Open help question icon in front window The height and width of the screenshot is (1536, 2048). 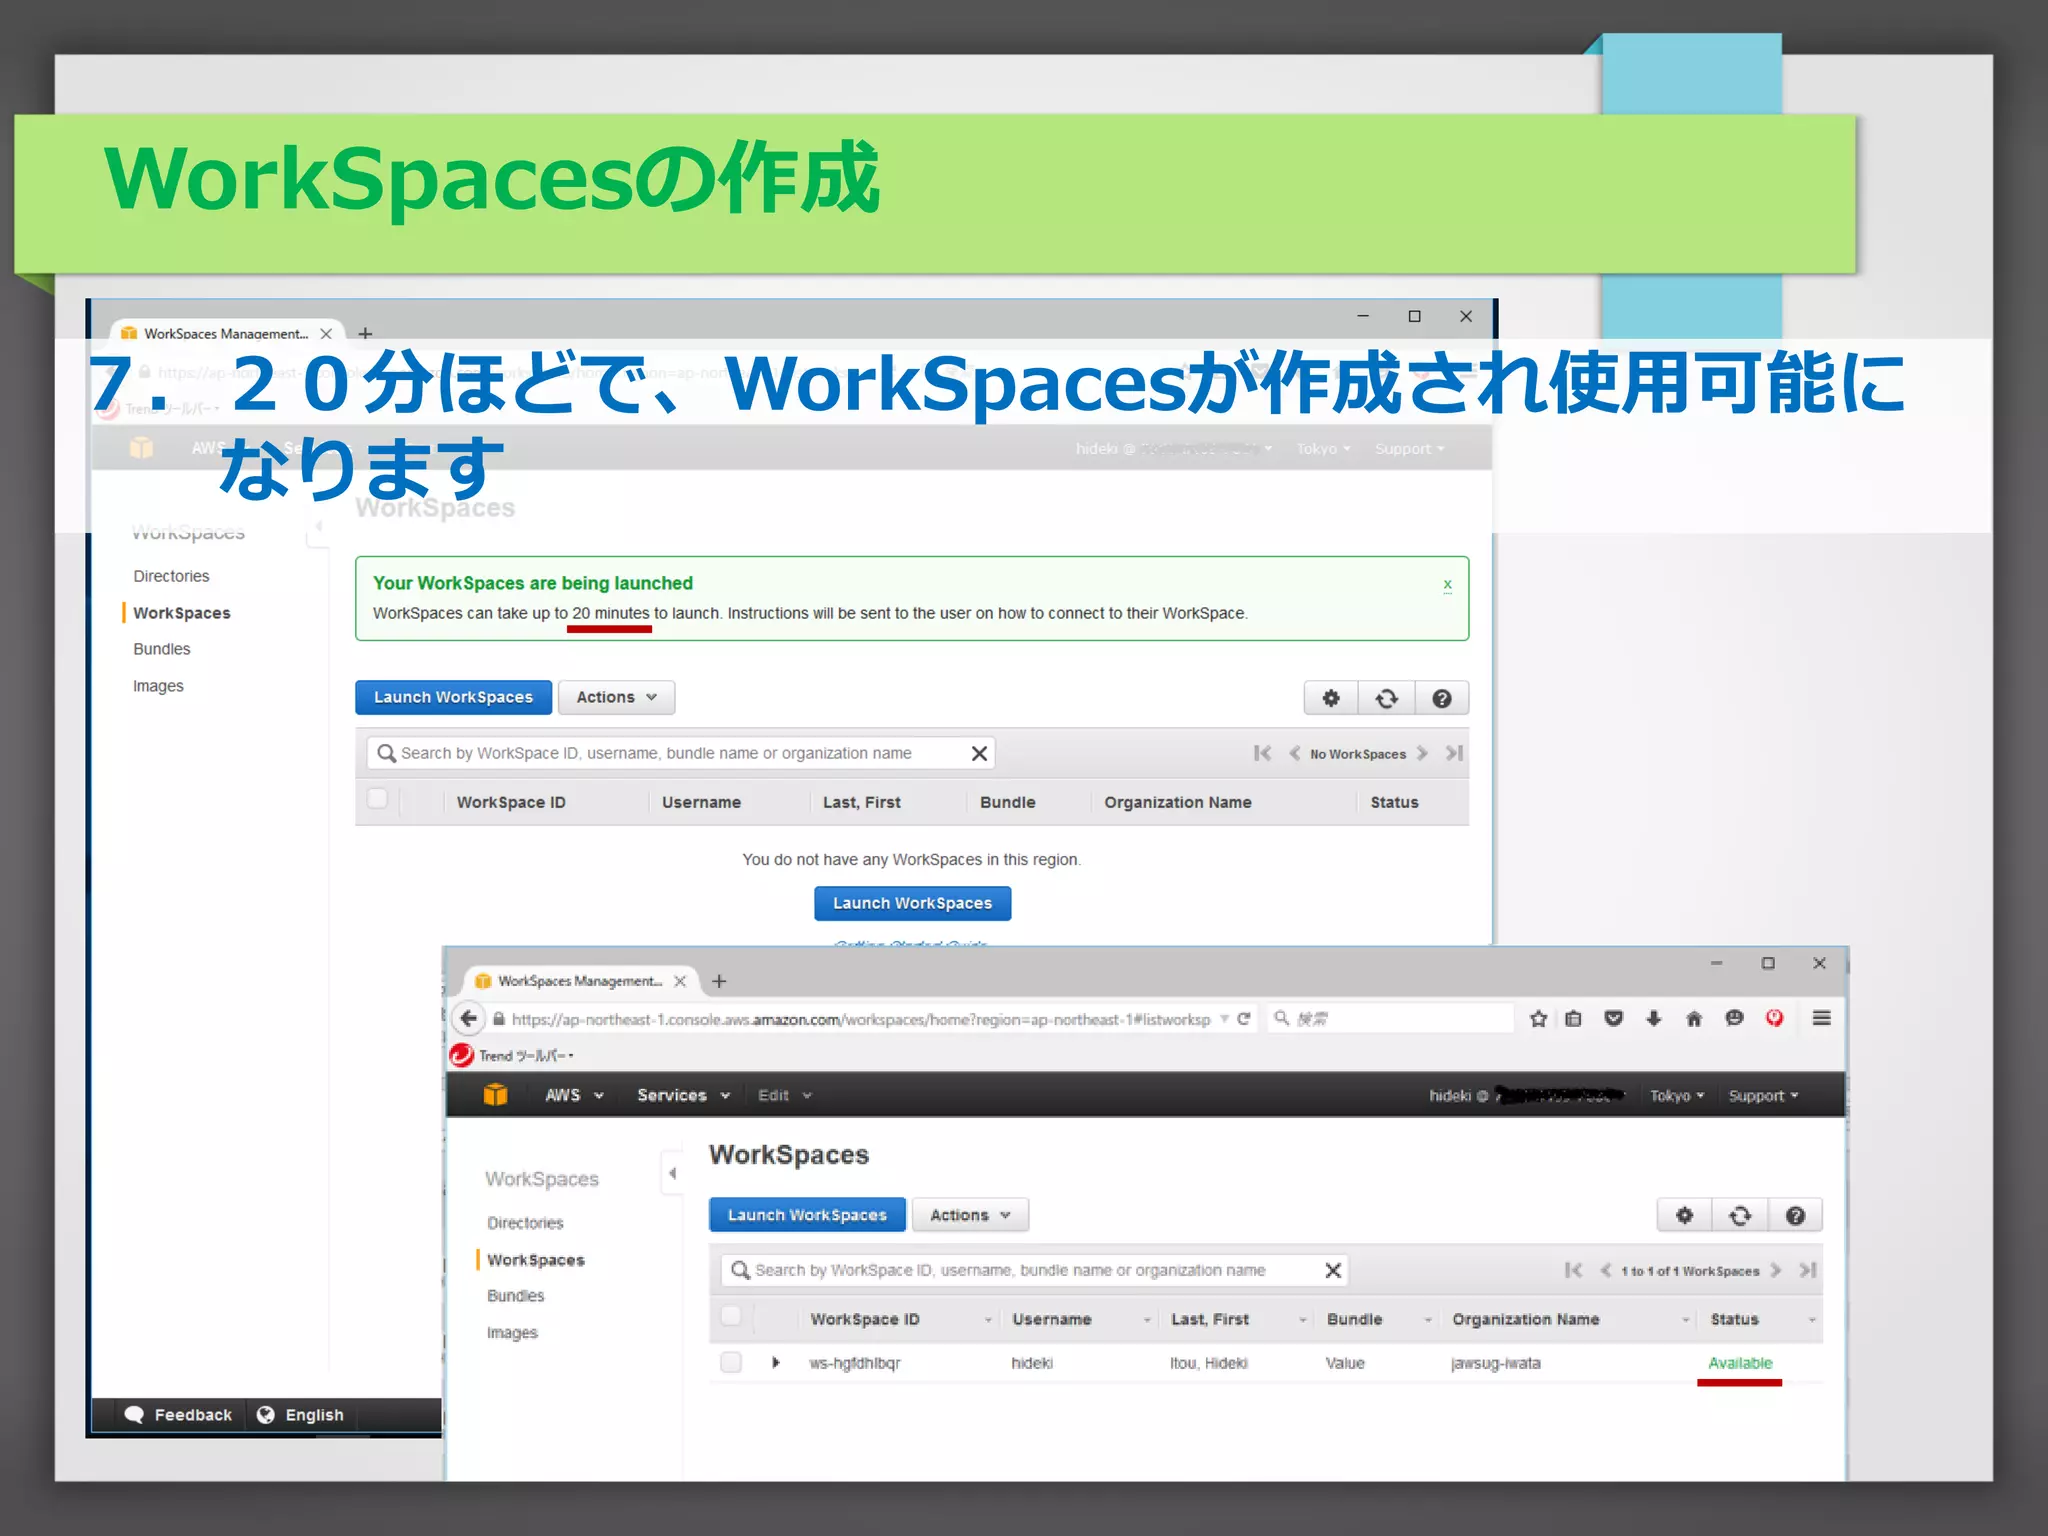(1795, 1215)
